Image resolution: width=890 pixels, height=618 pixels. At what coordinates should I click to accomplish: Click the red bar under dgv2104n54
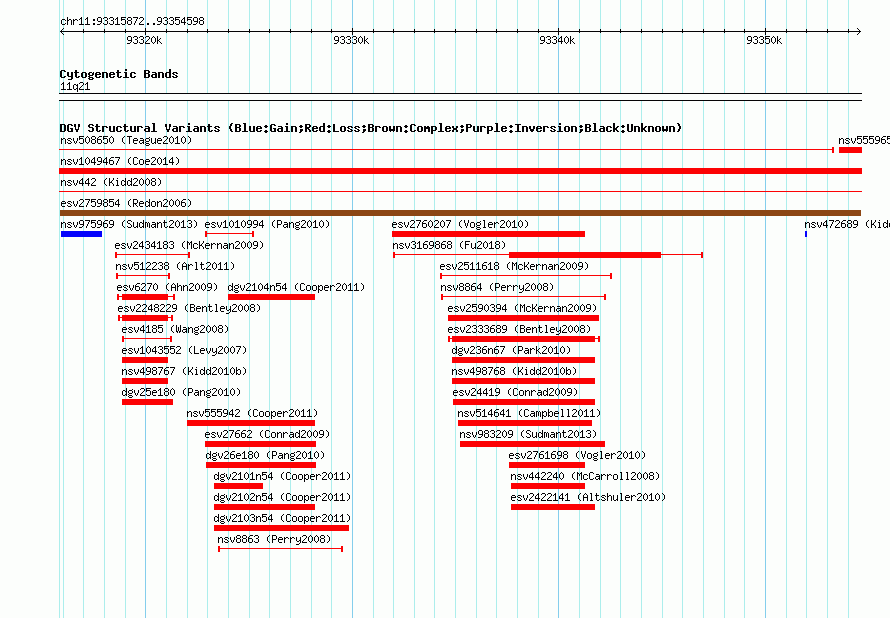[x=271, y=297]
